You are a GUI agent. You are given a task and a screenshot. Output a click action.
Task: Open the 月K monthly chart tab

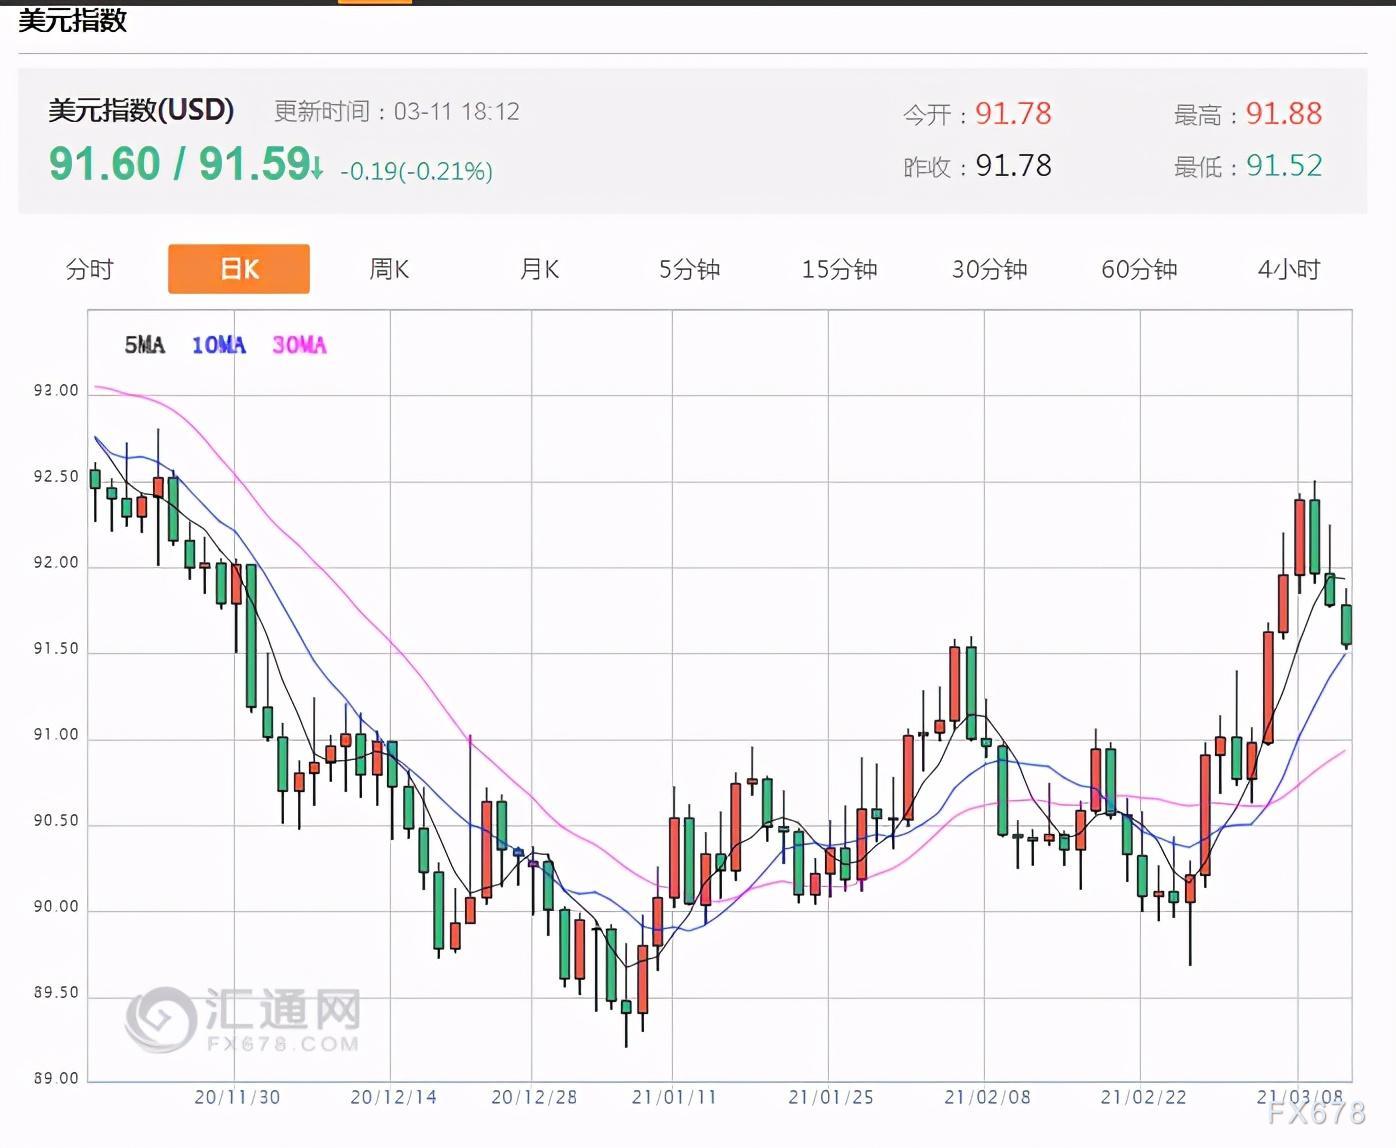539,269
